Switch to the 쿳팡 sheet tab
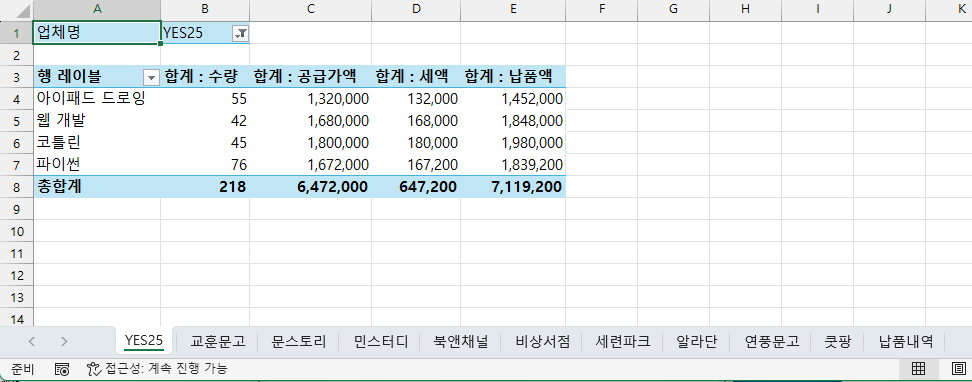The width and height of the screenshot is (972, 382). 838,341
